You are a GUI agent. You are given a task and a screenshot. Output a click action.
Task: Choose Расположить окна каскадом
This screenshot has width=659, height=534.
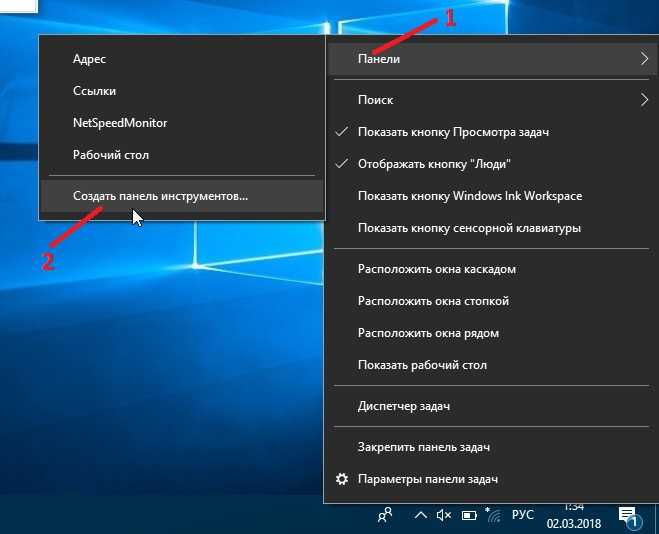(491, 269)
